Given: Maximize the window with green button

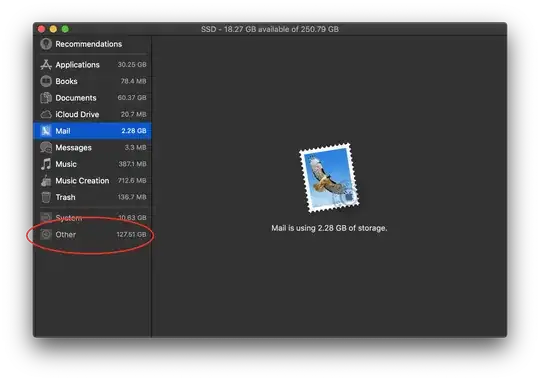Looking at the screenshot, I should [65, 29].
